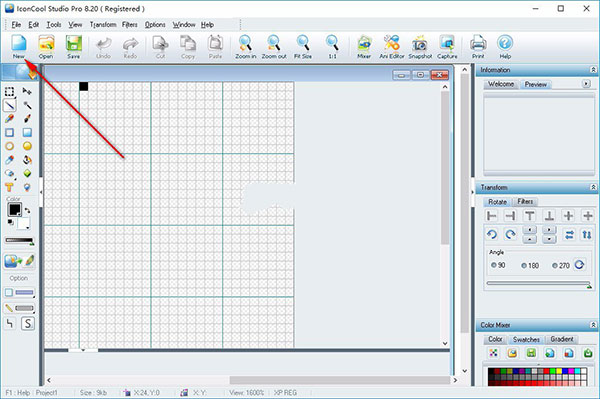Select the Brush tool
This screenshot has height=399, width=600.
coord(27,119)
